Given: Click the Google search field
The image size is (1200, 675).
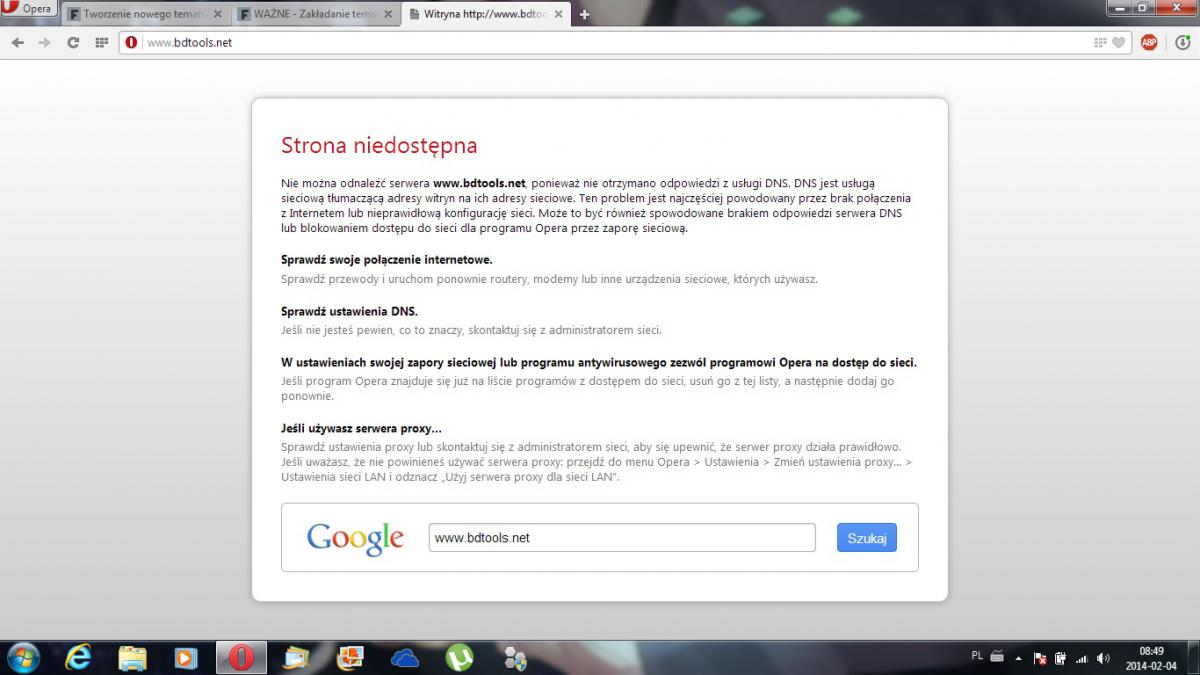Looking at the screenshot, I should click(x=622, y=538).
